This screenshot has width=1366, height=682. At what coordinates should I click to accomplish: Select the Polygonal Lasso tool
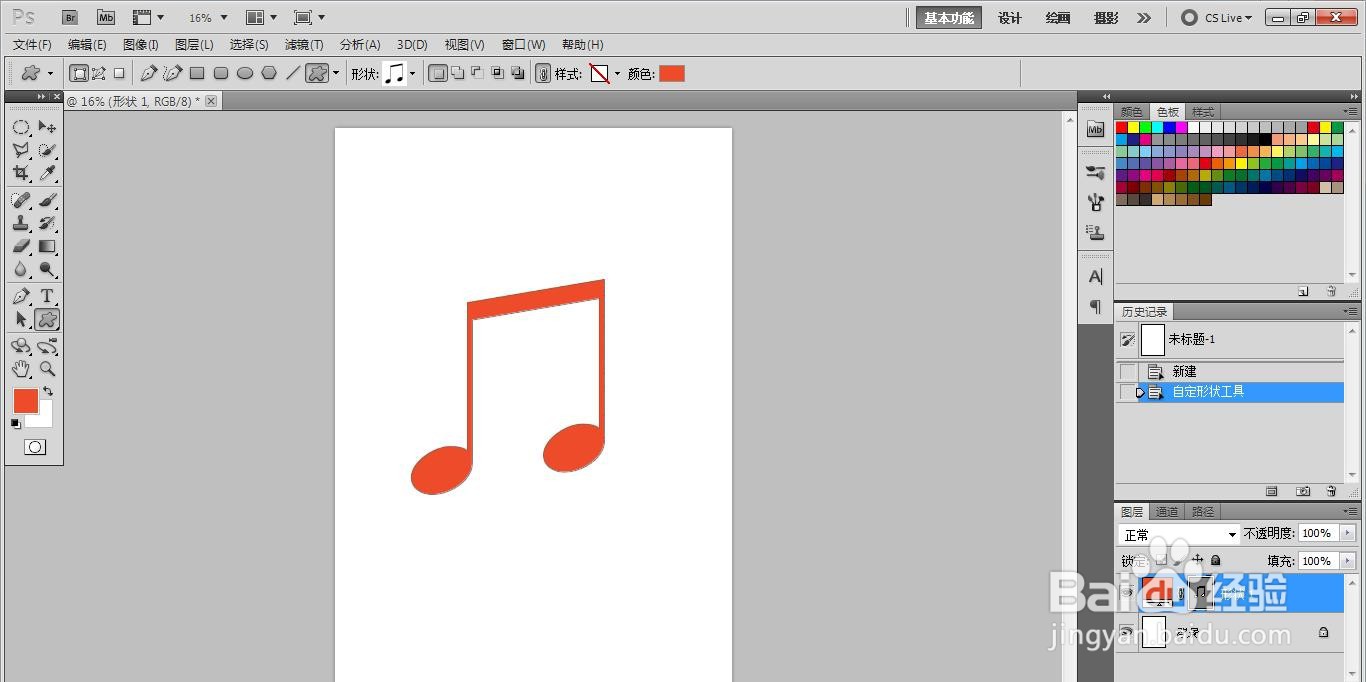[21, 150]
